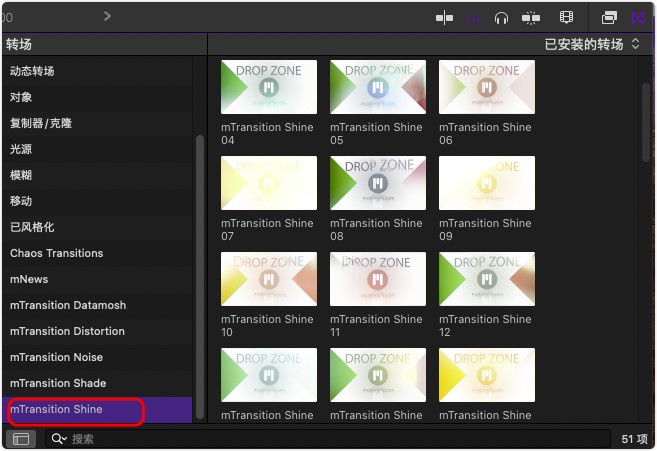Image resolution: width=657 pixels, height=451 pixels.
Task: Select mTransition Shine 08 thumbnail
Action: coord(378,183)
